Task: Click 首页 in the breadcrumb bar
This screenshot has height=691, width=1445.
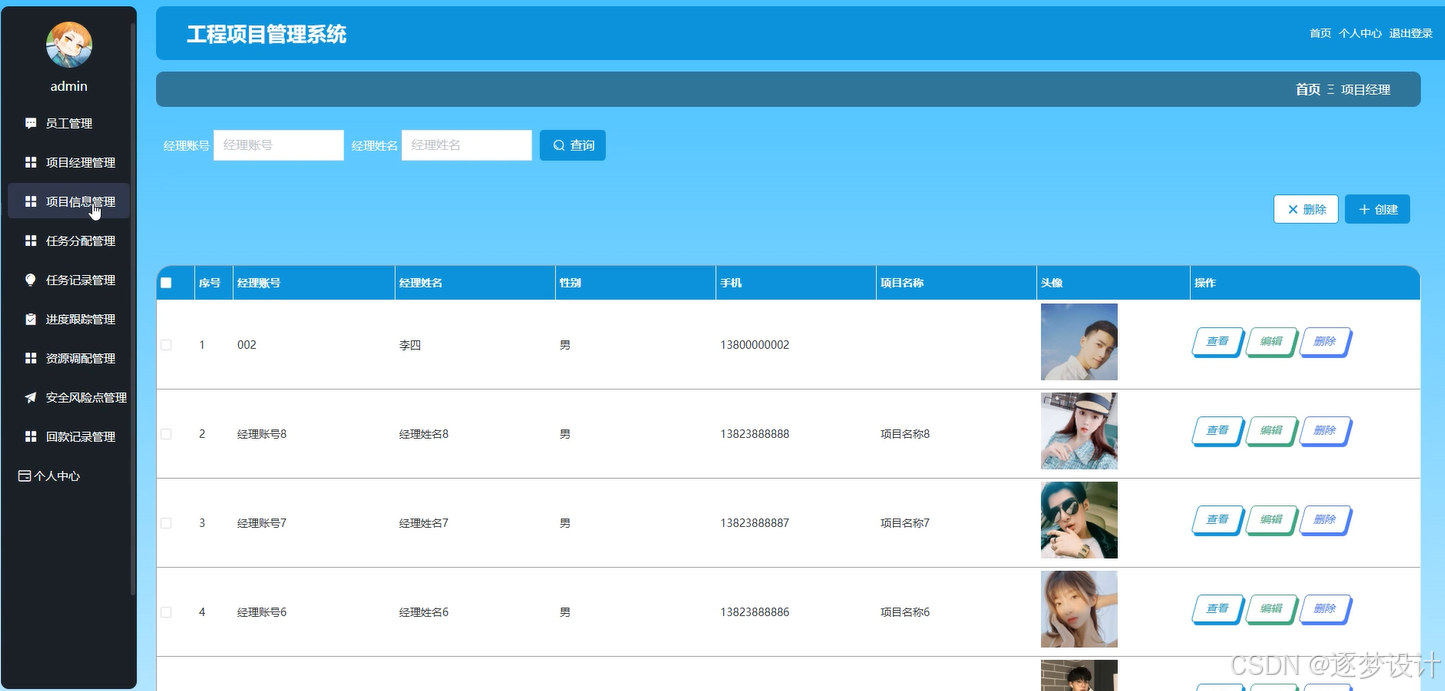Action: tap(1308, 89)
